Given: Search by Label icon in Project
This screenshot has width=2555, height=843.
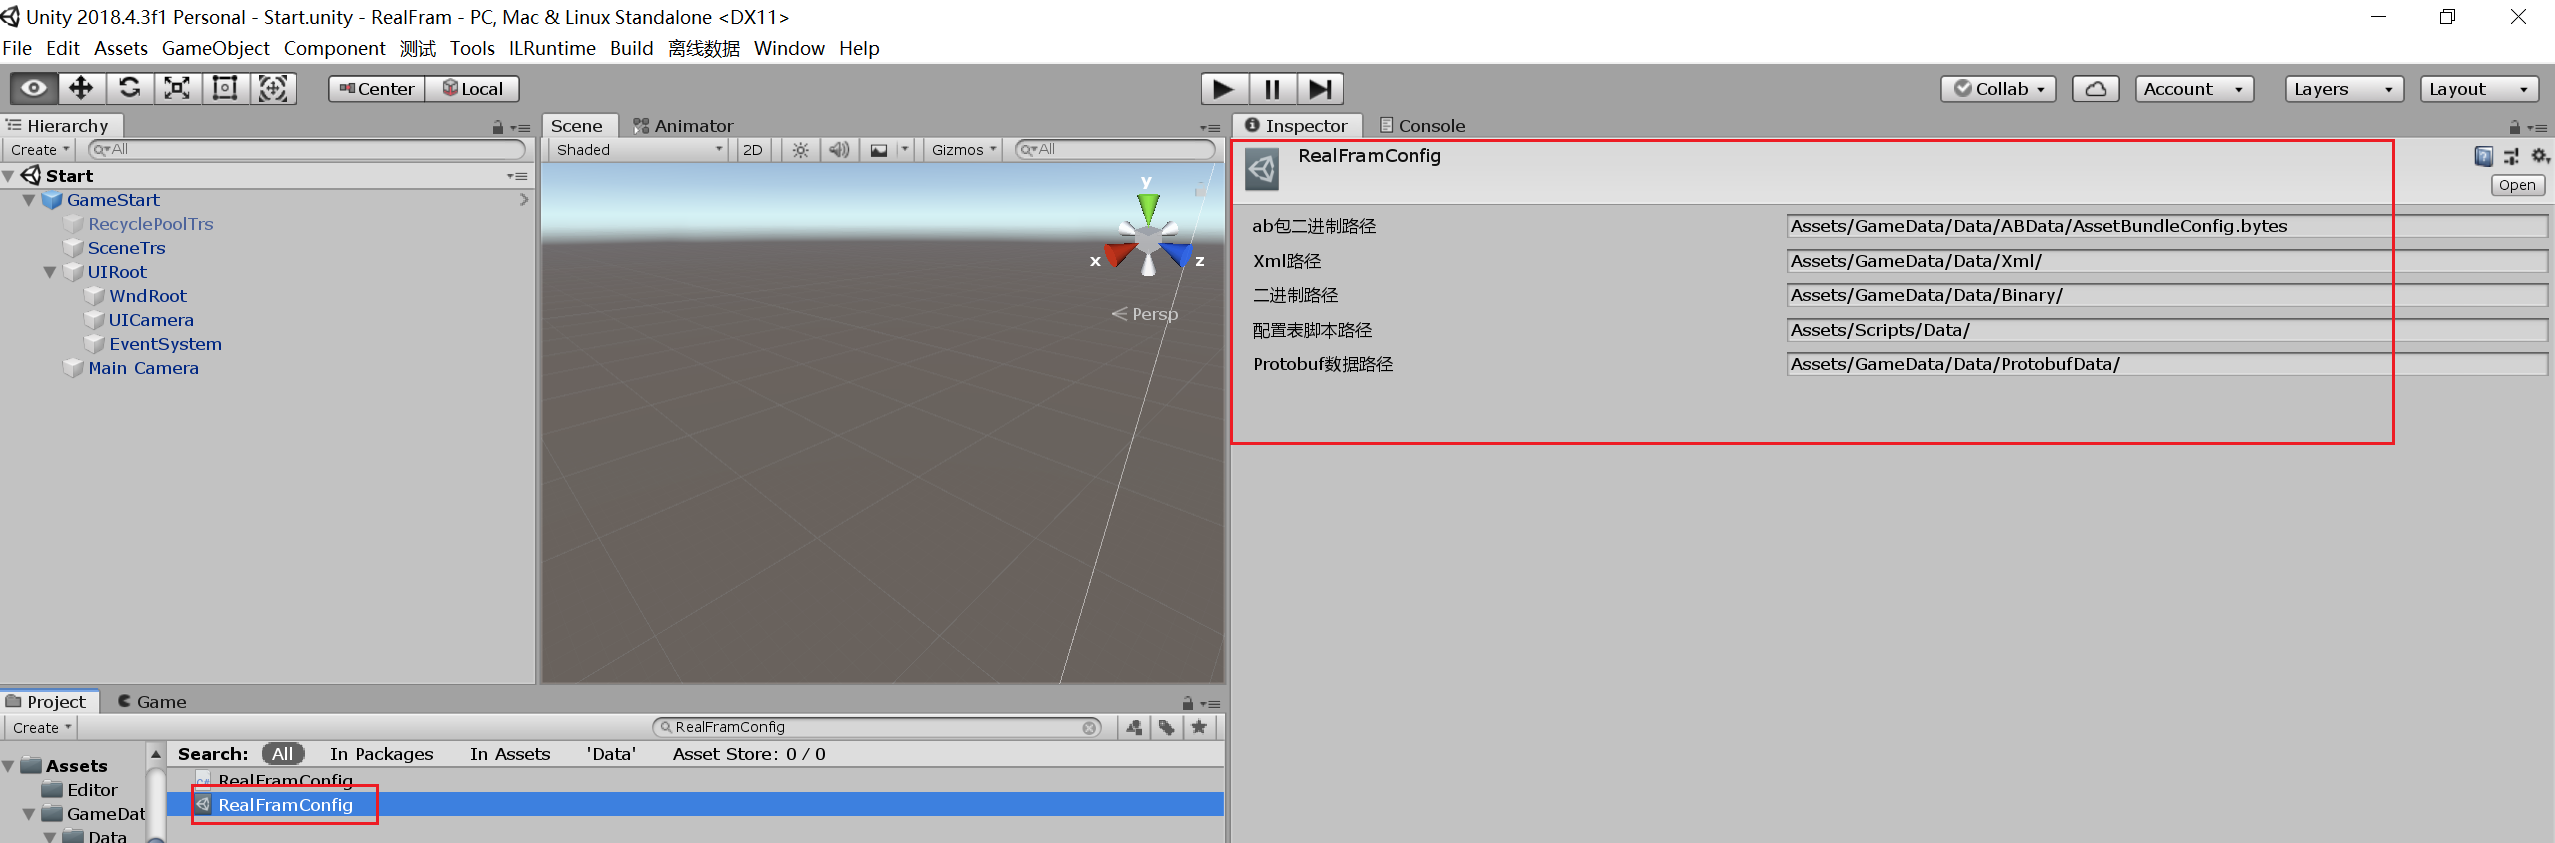Looking at the screenshot, I should tap(1166, 728).
